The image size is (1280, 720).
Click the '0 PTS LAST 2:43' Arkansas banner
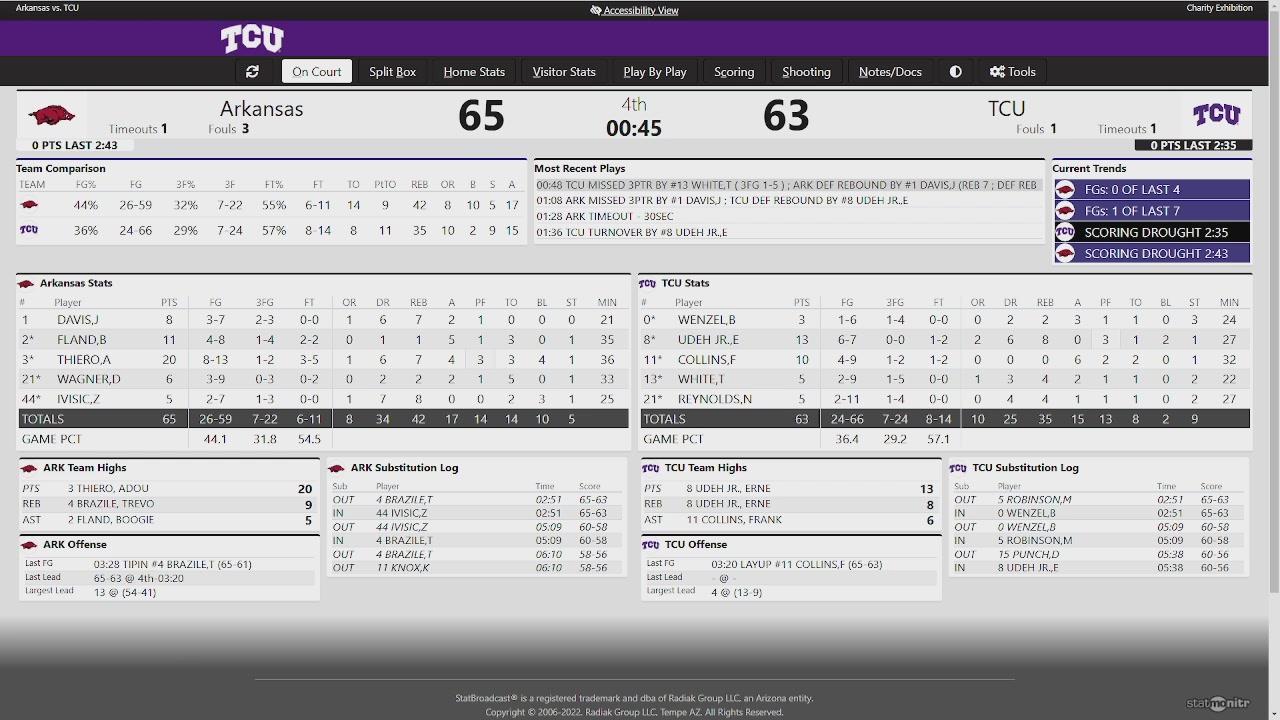75,146
